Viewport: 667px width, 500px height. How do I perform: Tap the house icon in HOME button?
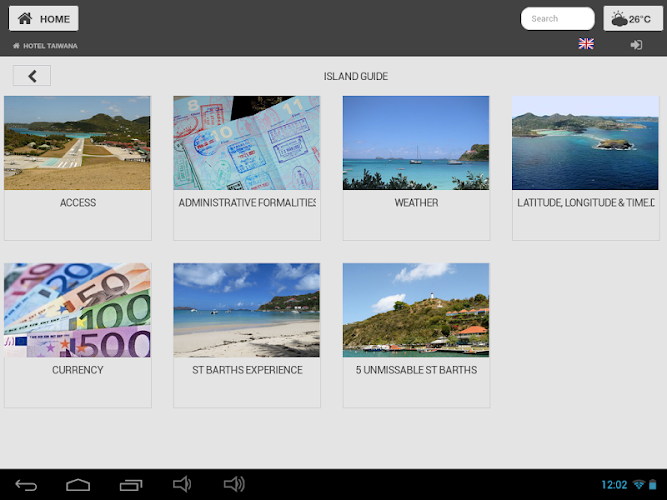click(25, 18)
